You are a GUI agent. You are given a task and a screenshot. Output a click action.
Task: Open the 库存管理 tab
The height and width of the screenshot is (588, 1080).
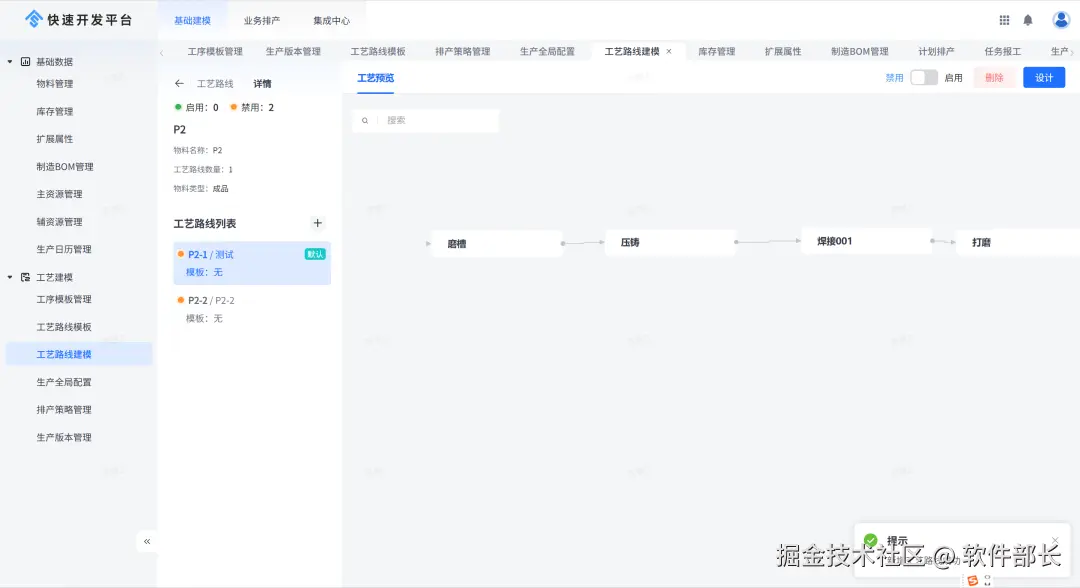tap(717, 51)
